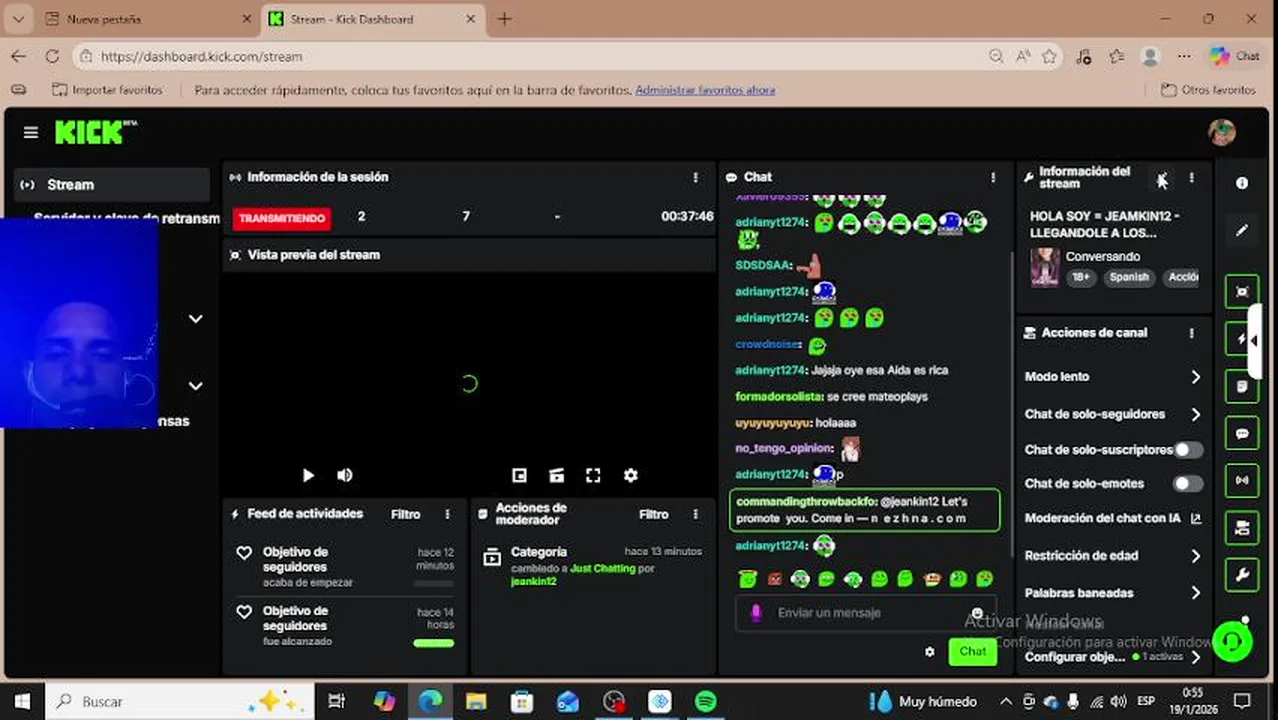Image resolution: width=1278 pixels, height=720 pixels.
Task: Select the chat bubble widget icon in sidebar
Action: (1242, 434)
